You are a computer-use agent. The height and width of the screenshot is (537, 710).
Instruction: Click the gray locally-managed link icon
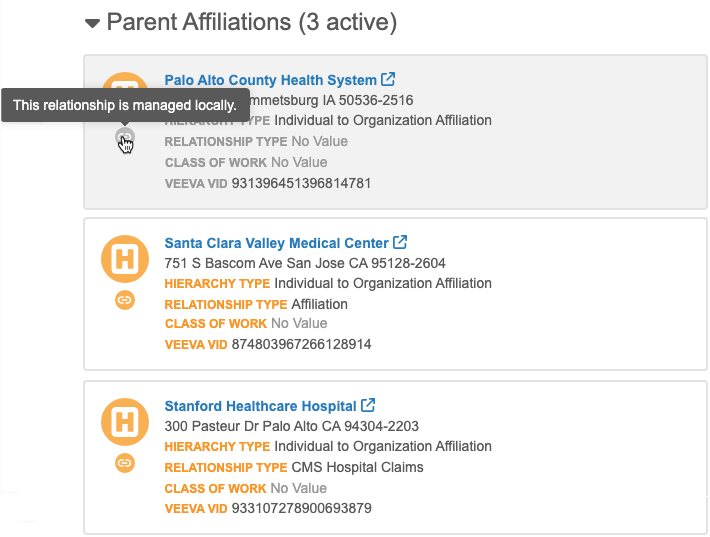125,137
